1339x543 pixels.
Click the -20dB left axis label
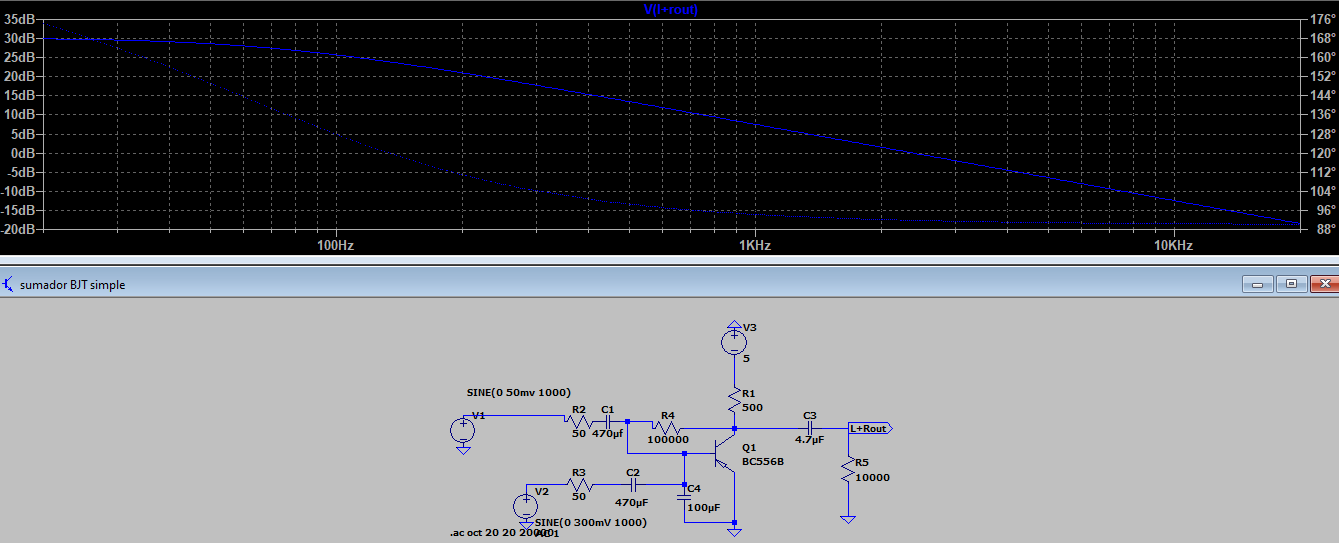(20, 229)
